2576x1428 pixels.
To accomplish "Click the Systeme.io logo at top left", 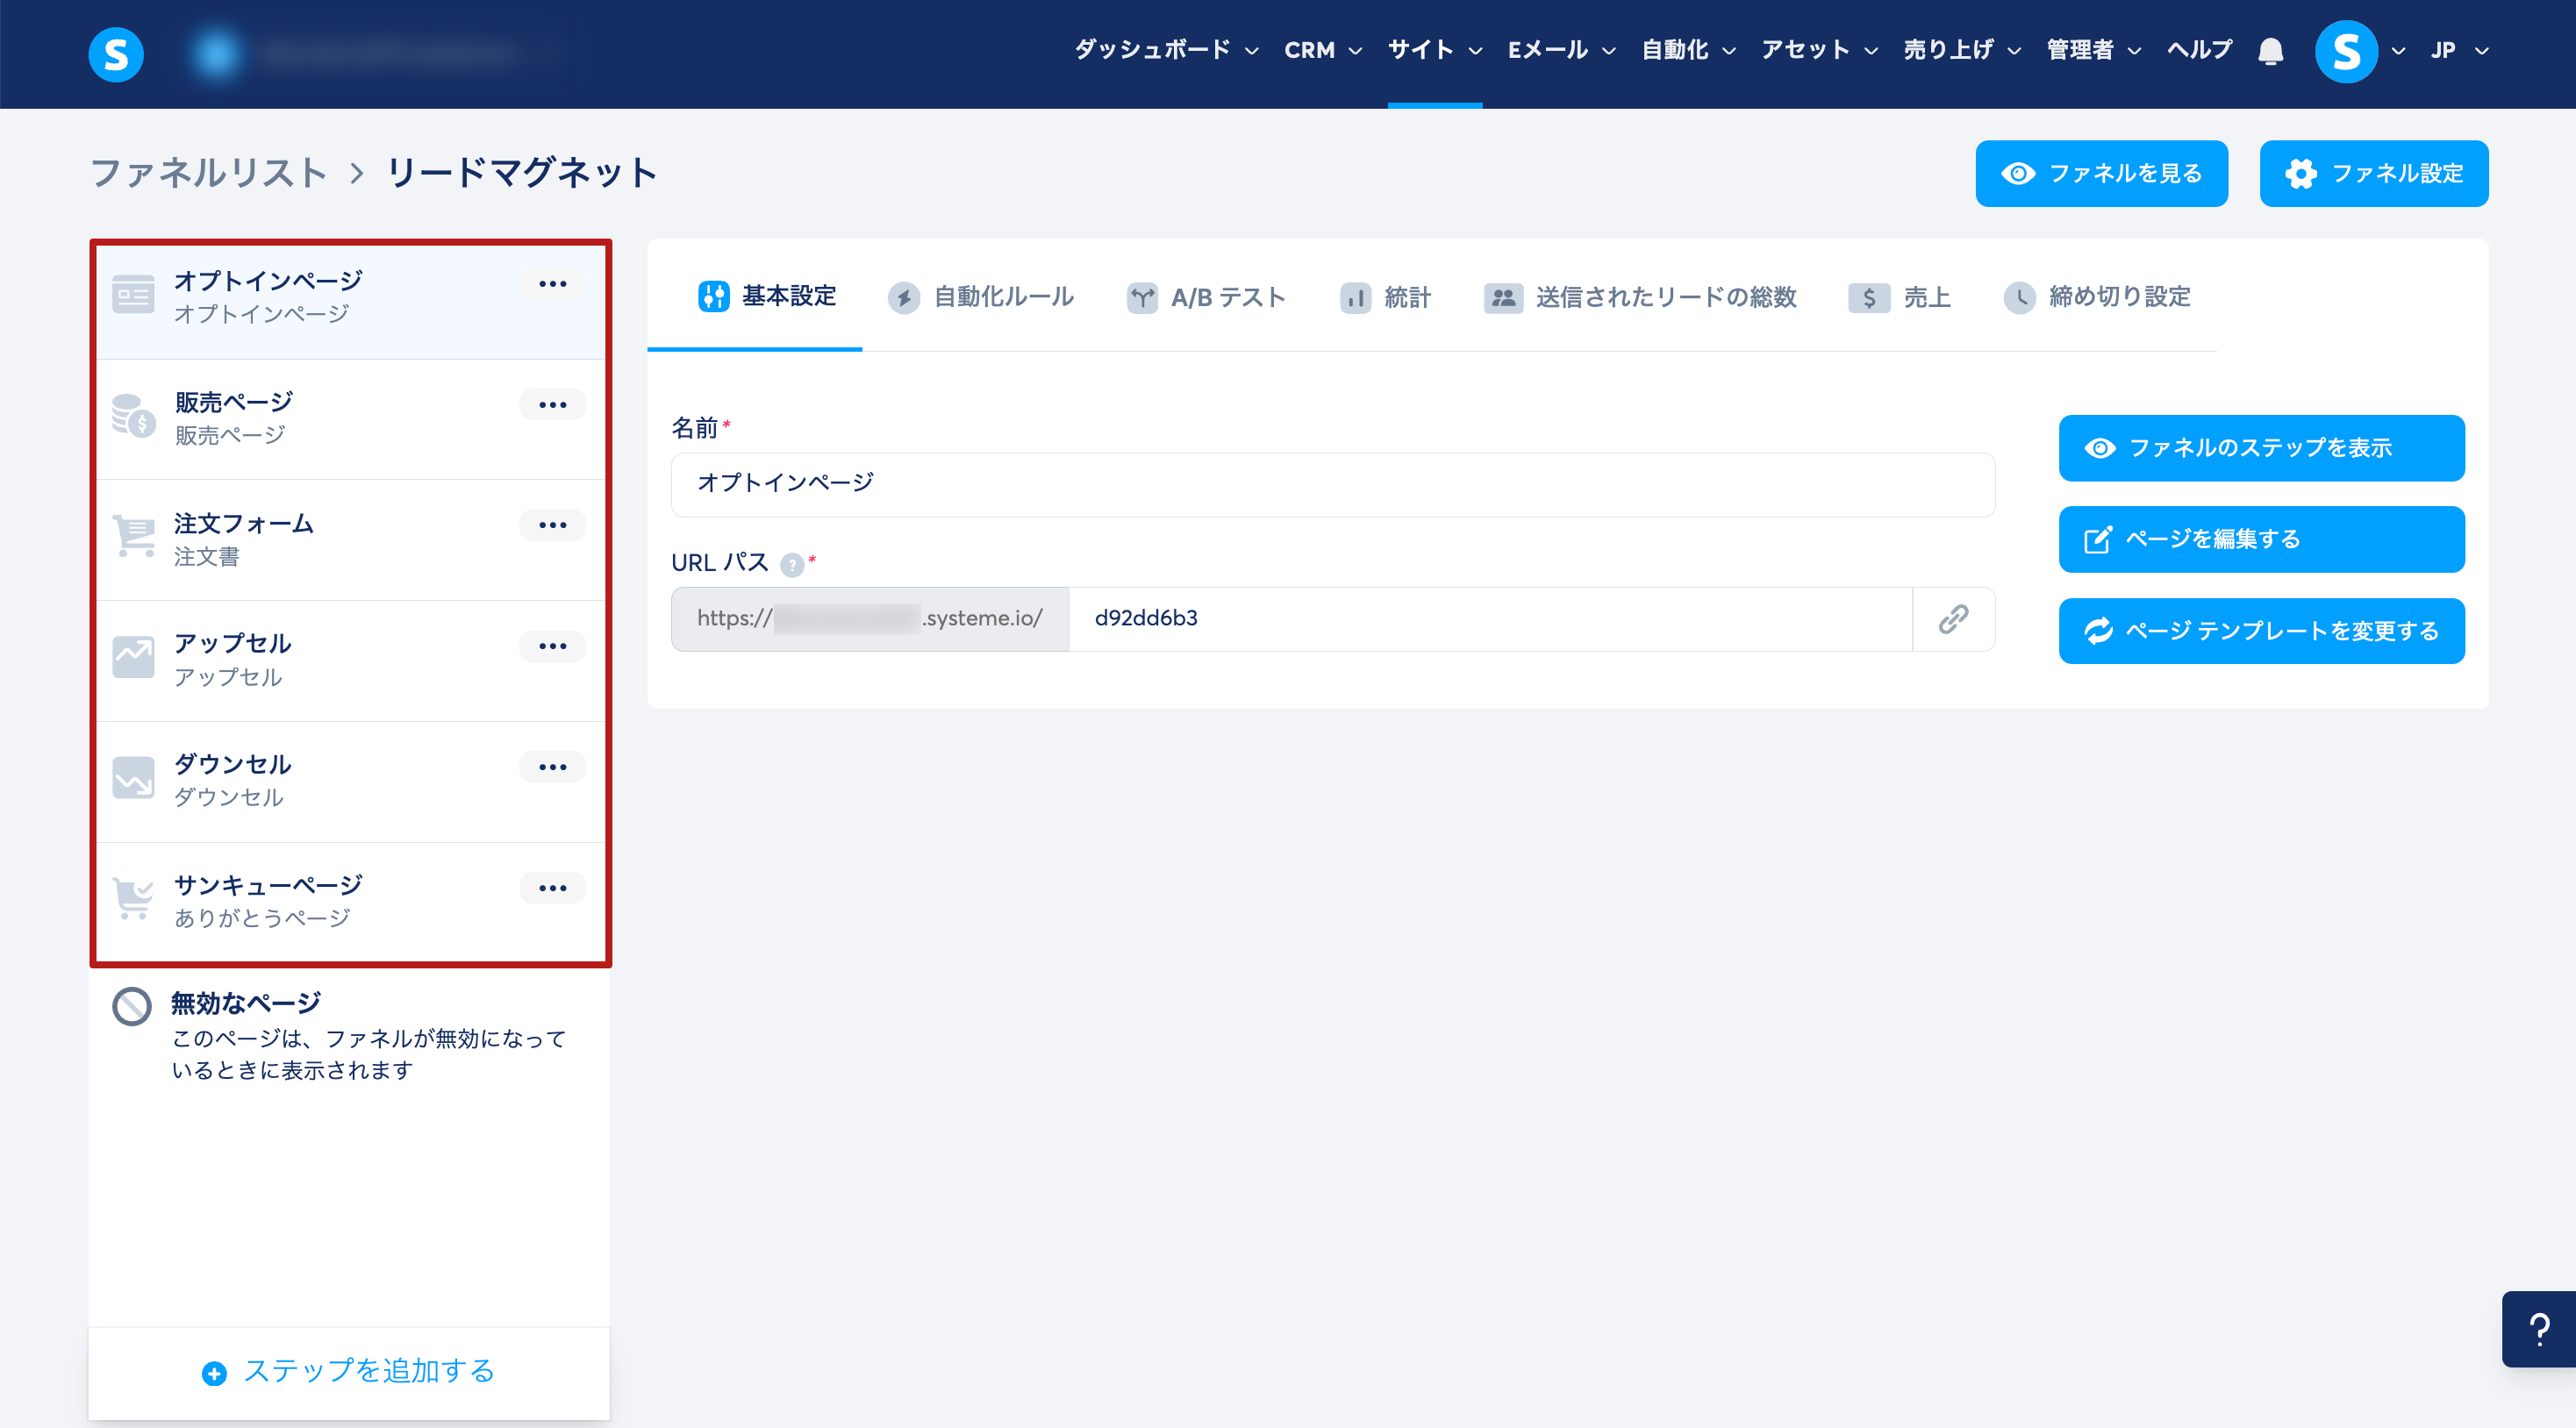I will (116, 53).
